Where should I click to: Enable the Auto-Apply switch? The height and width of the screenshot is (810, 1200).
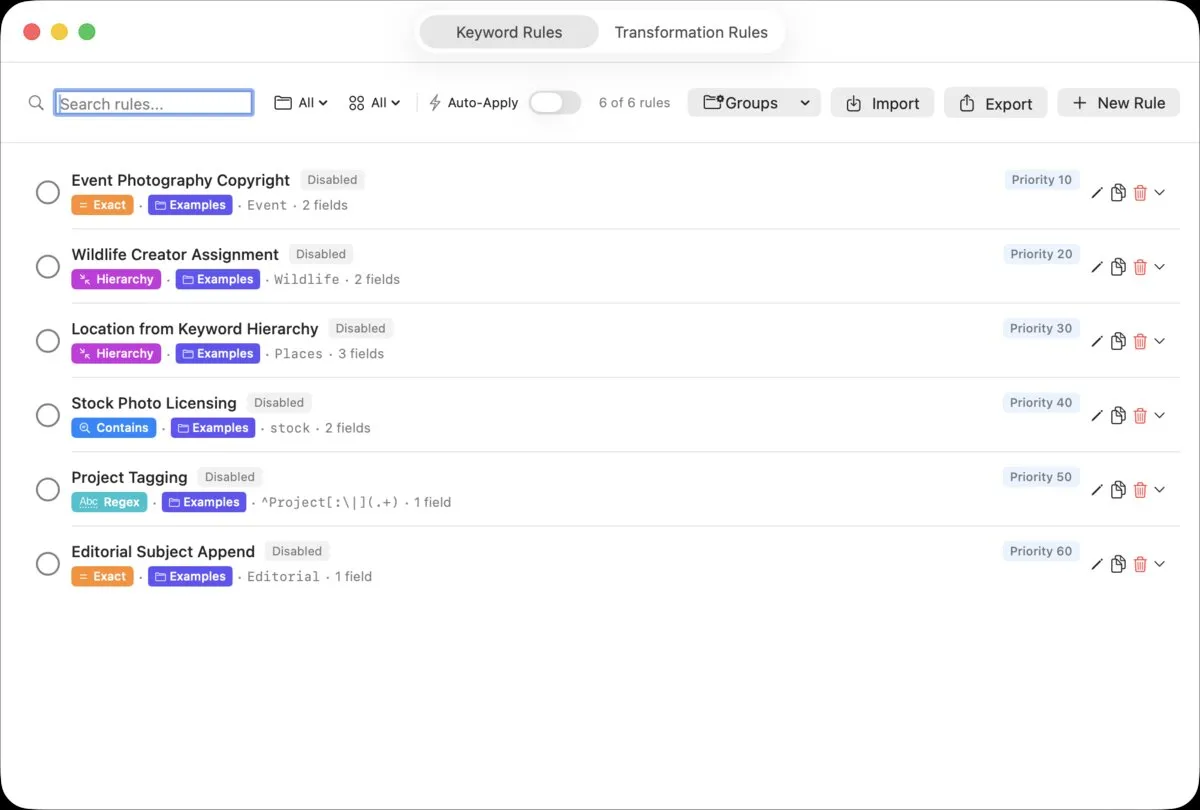click(555, 102)
